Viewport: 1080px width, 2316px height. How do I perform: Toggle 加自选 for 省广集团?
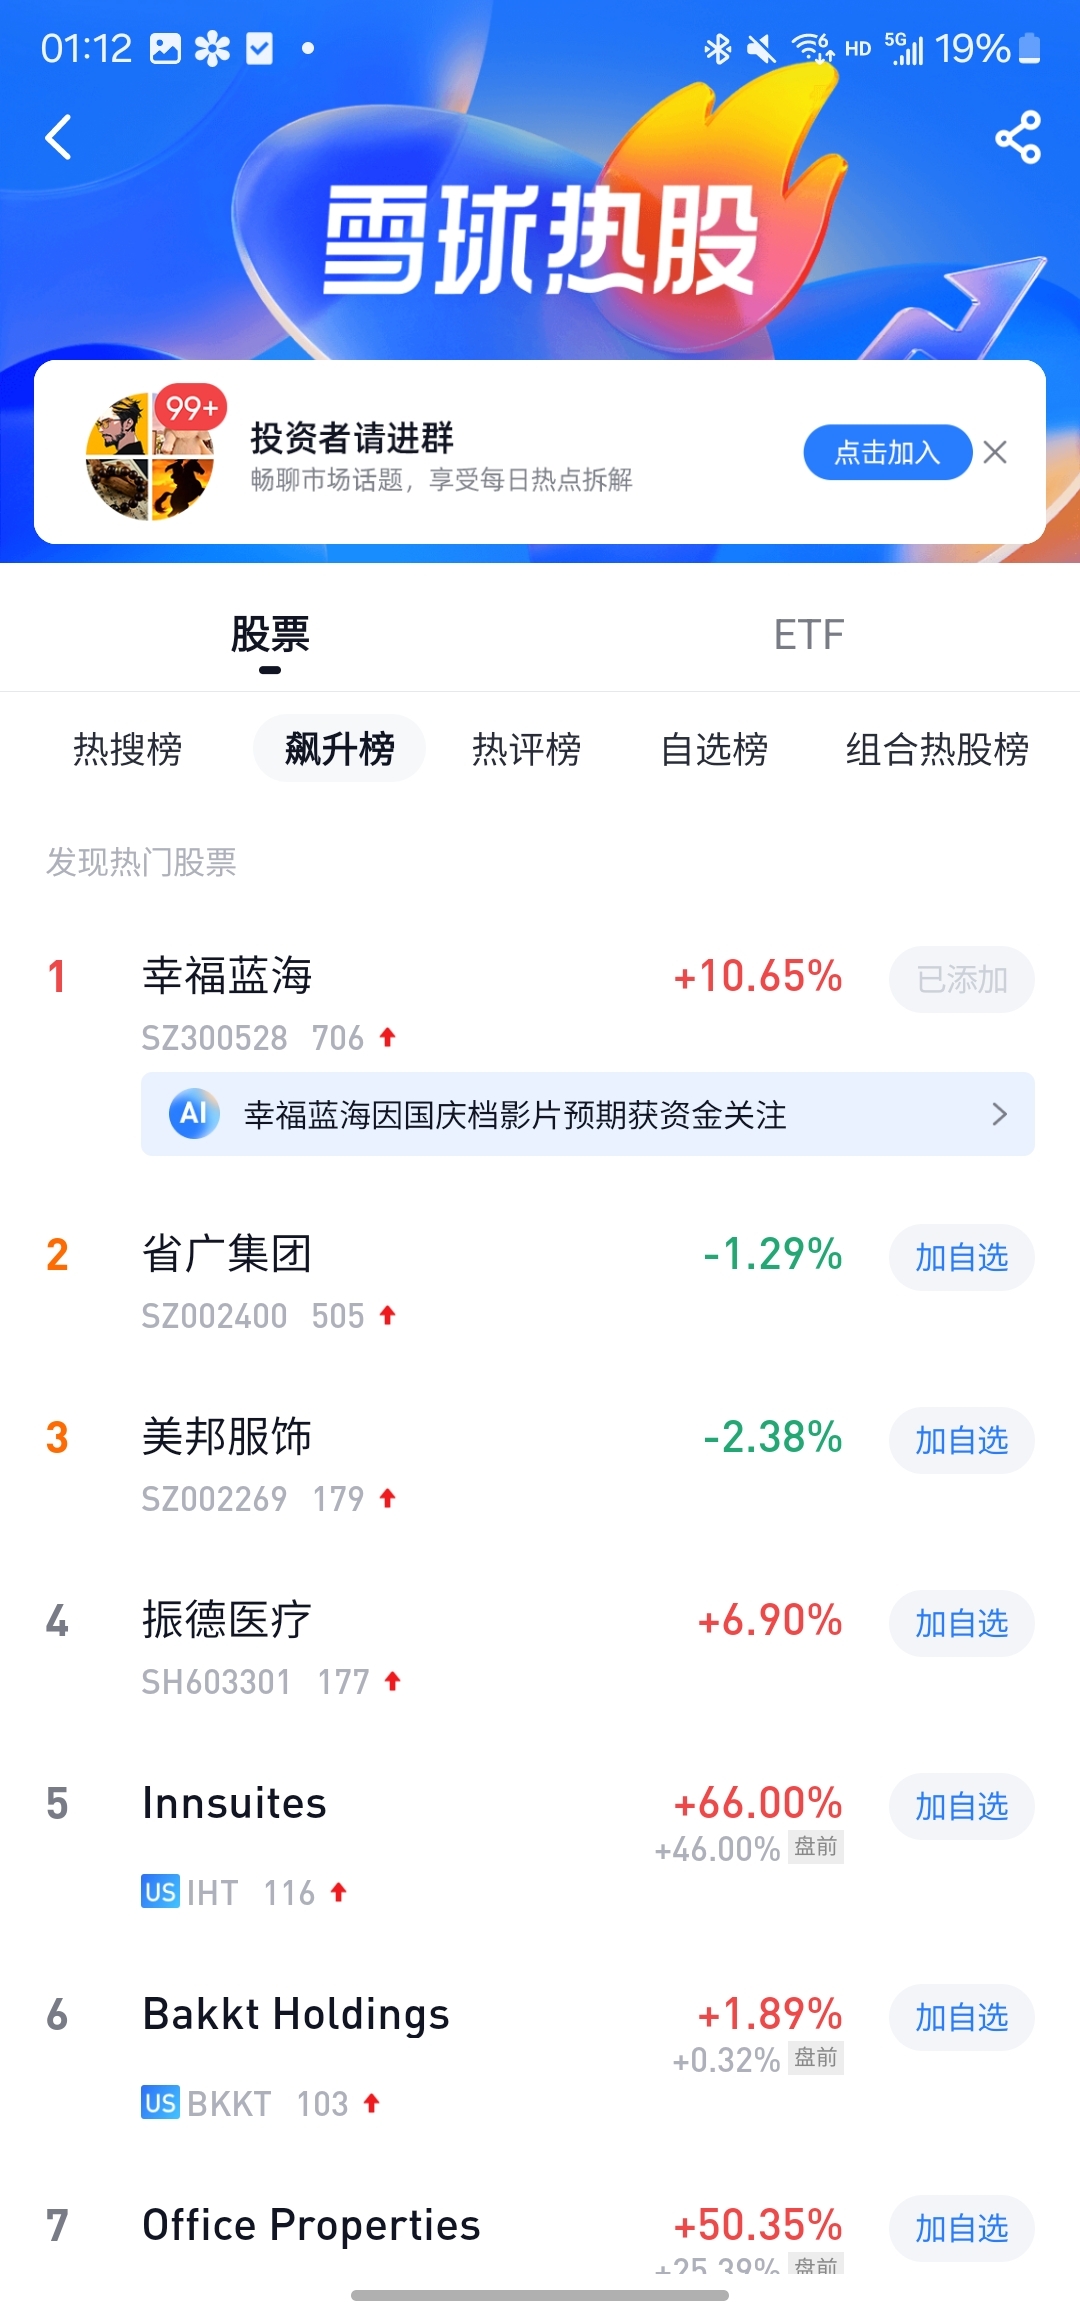(962, 1257)
